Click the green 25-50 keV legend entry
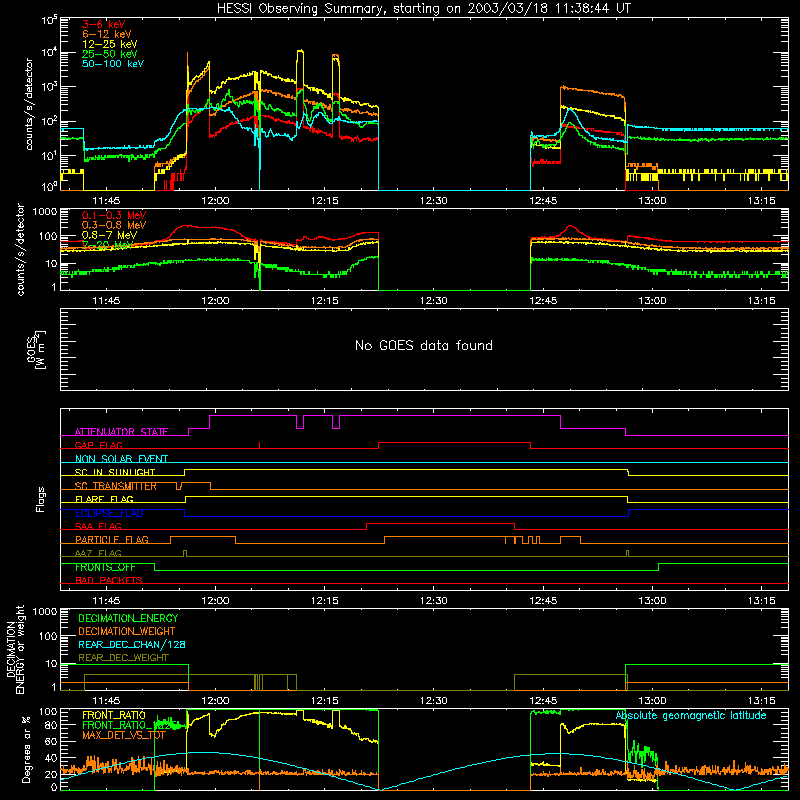This screenshot has height=800, width=800. 110,54
